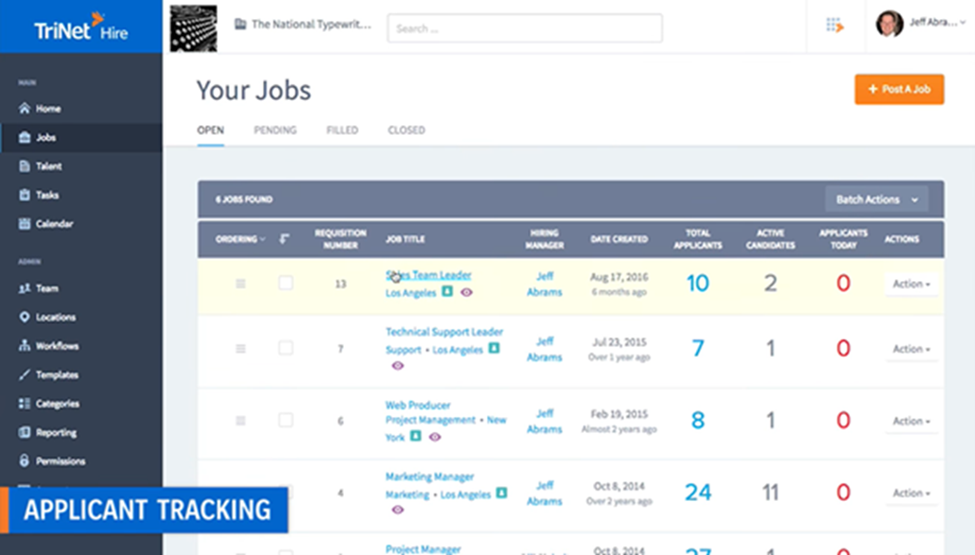
Task: Click the Jeff Abrams profile avatar
Action: coord(889,24)
